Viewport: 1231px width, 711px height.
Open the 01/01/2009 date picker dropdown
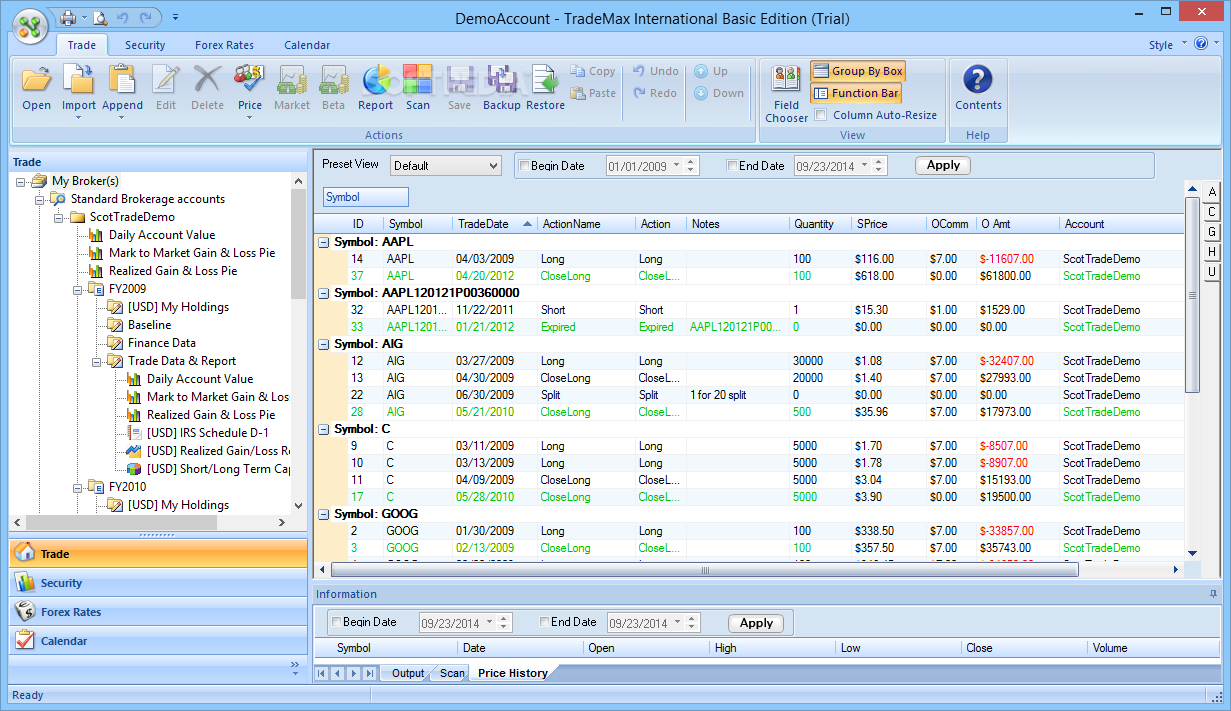[x=677, y=166]
